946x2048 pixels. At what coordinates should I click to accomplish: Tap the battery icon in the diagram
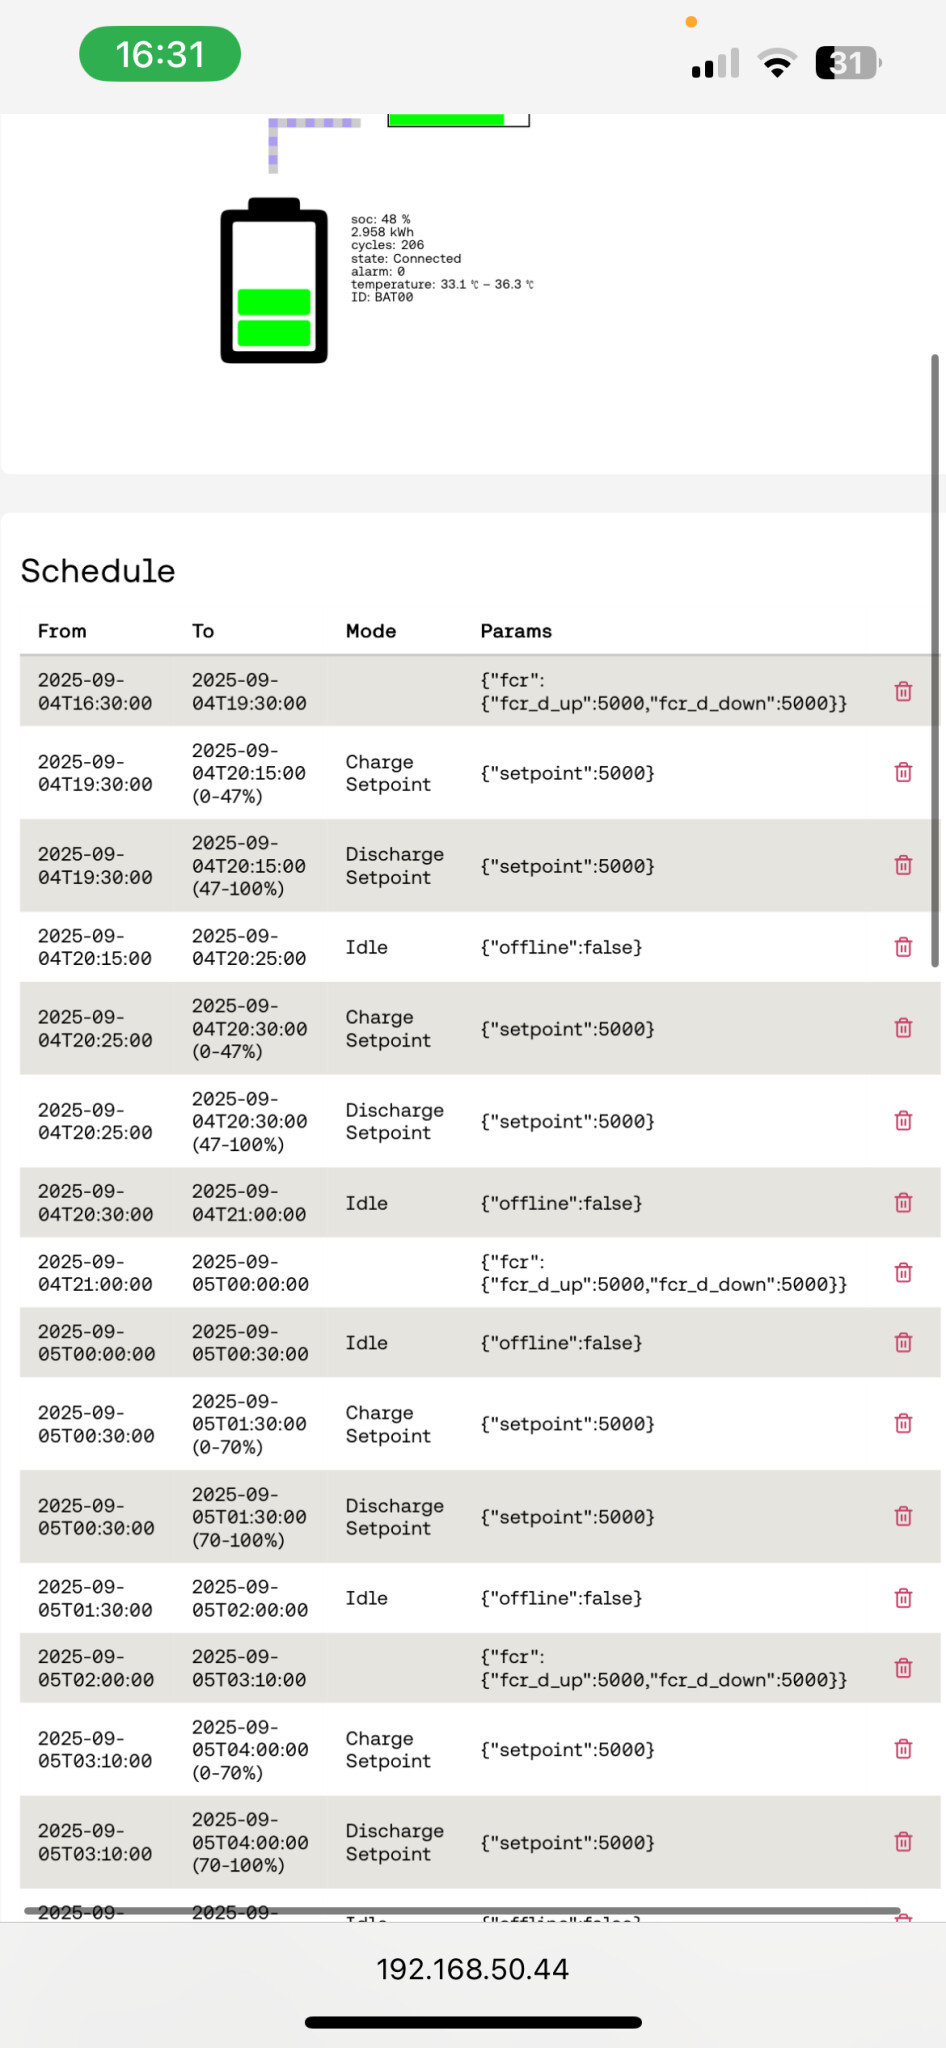(274, 281)
